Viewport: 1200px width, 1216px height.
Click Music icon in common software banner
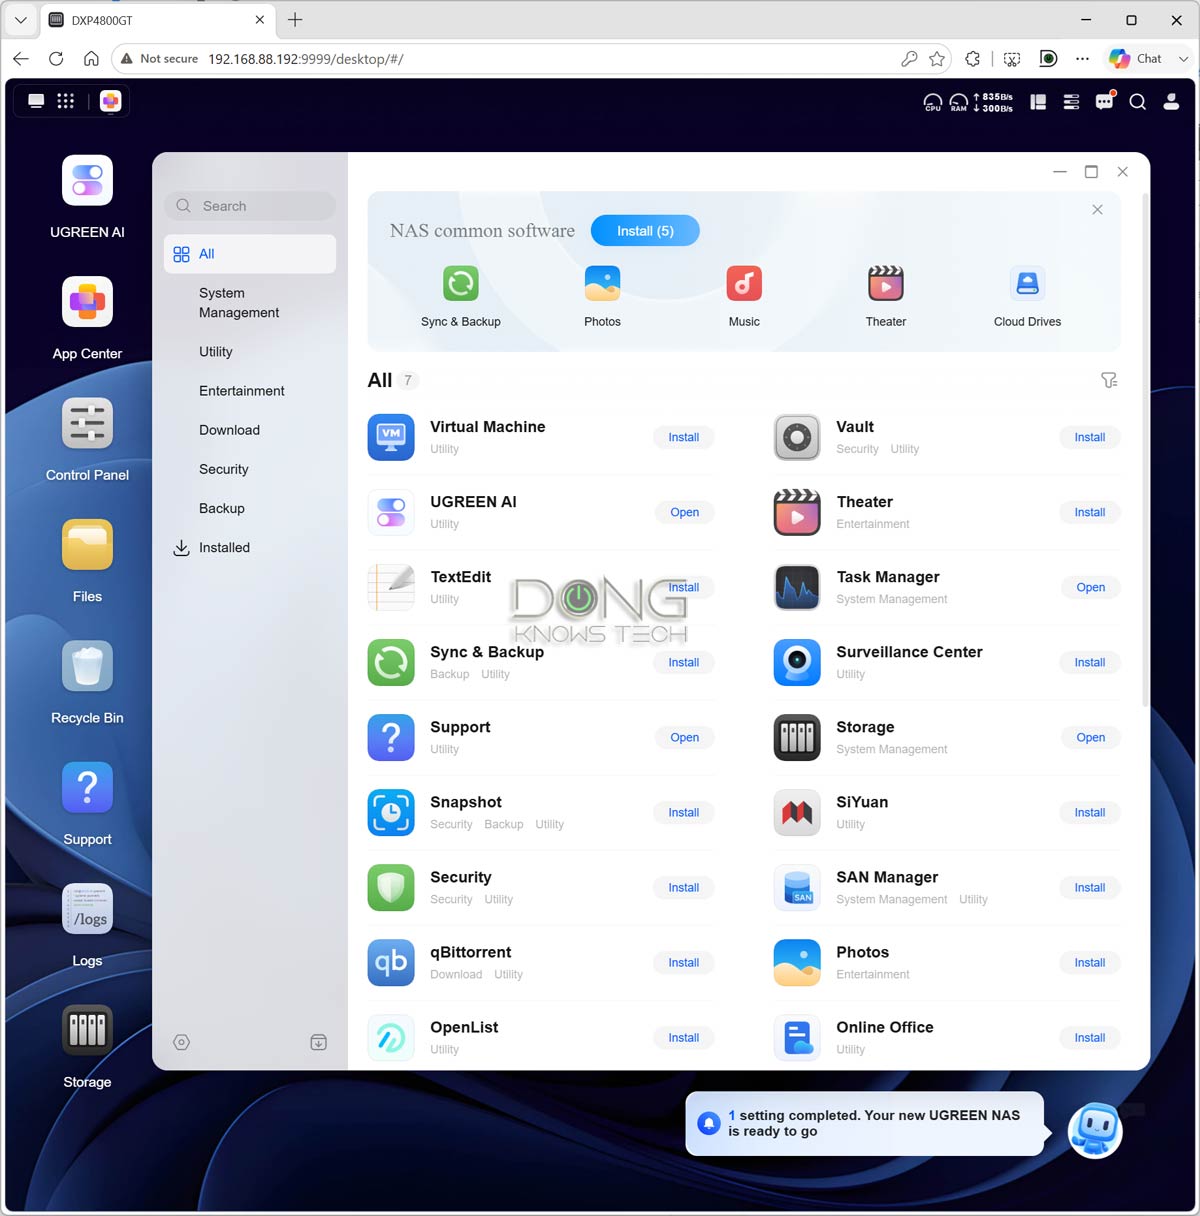[x=744, y=283]
